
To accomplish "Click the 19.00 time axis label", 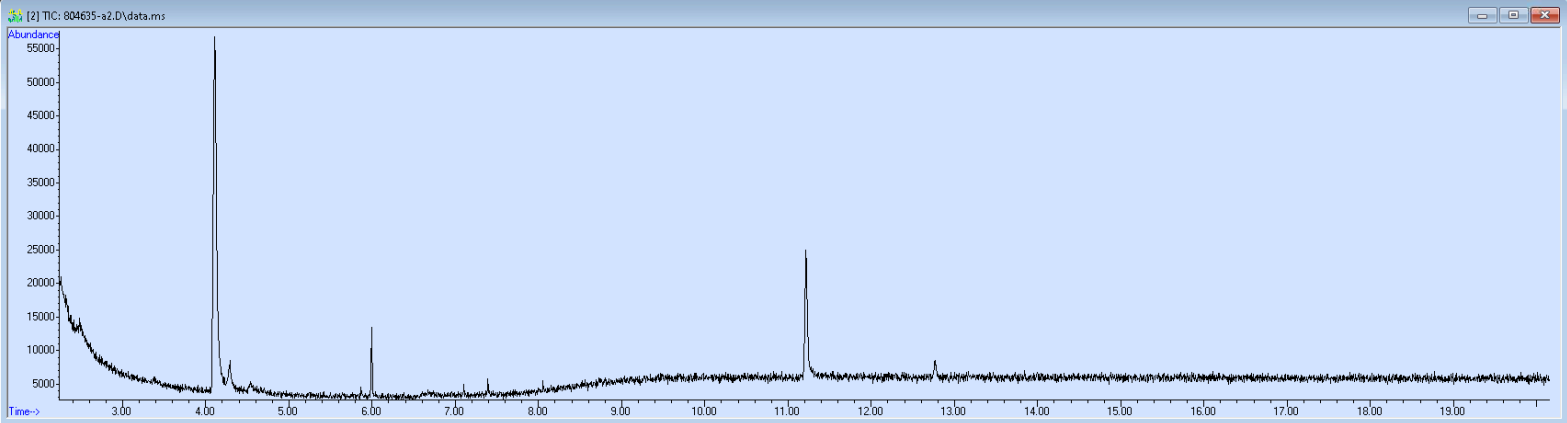I will [1452, 411].
